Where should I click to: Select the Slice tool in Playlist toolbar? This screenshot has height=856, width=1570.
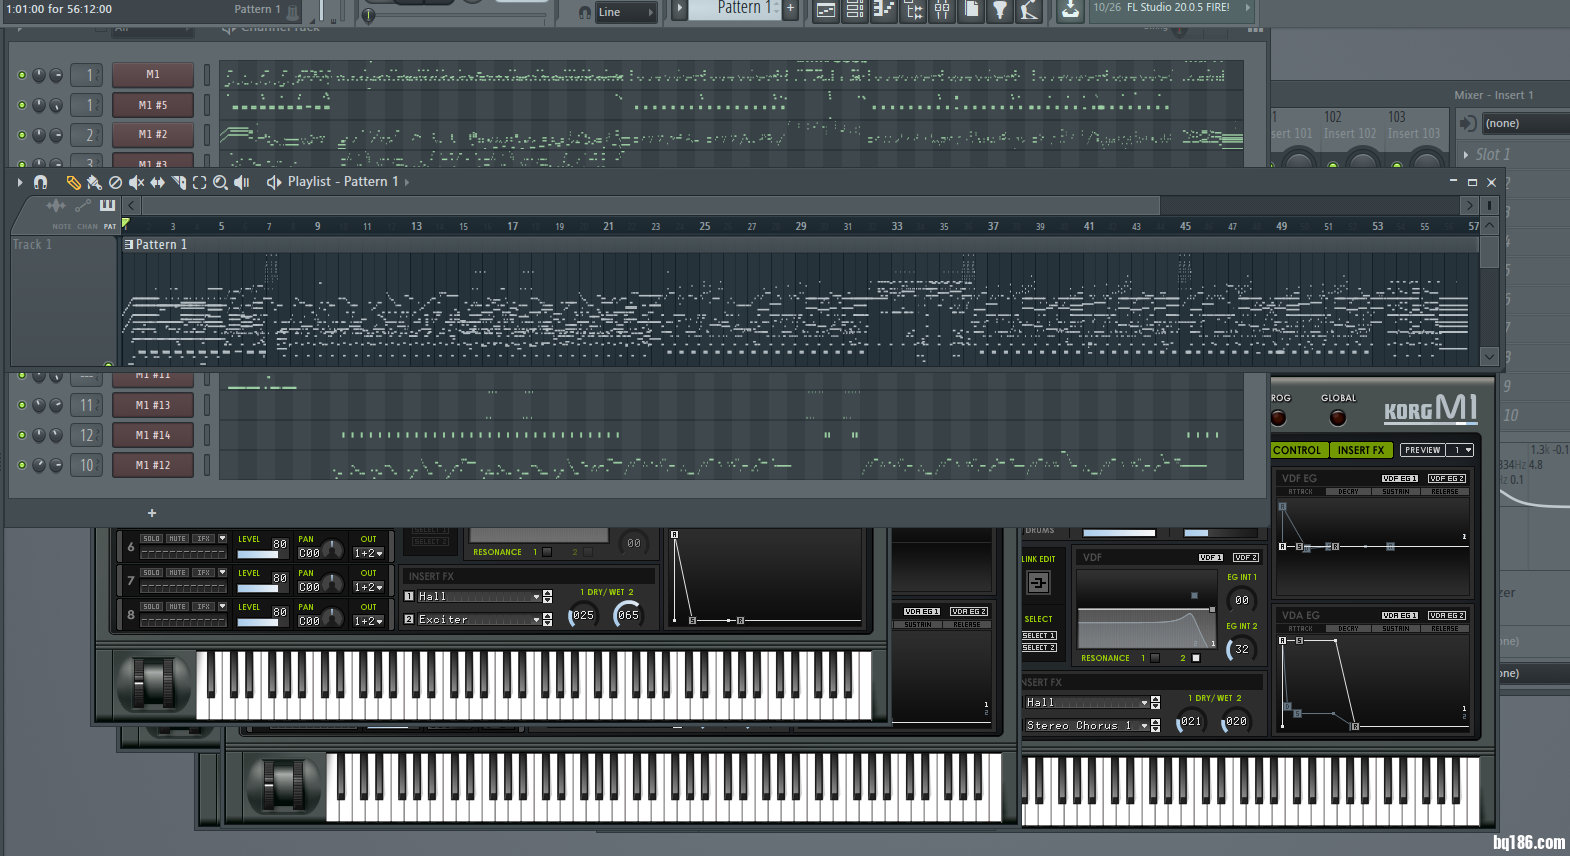pyautogui.click(x=178, y=182)
